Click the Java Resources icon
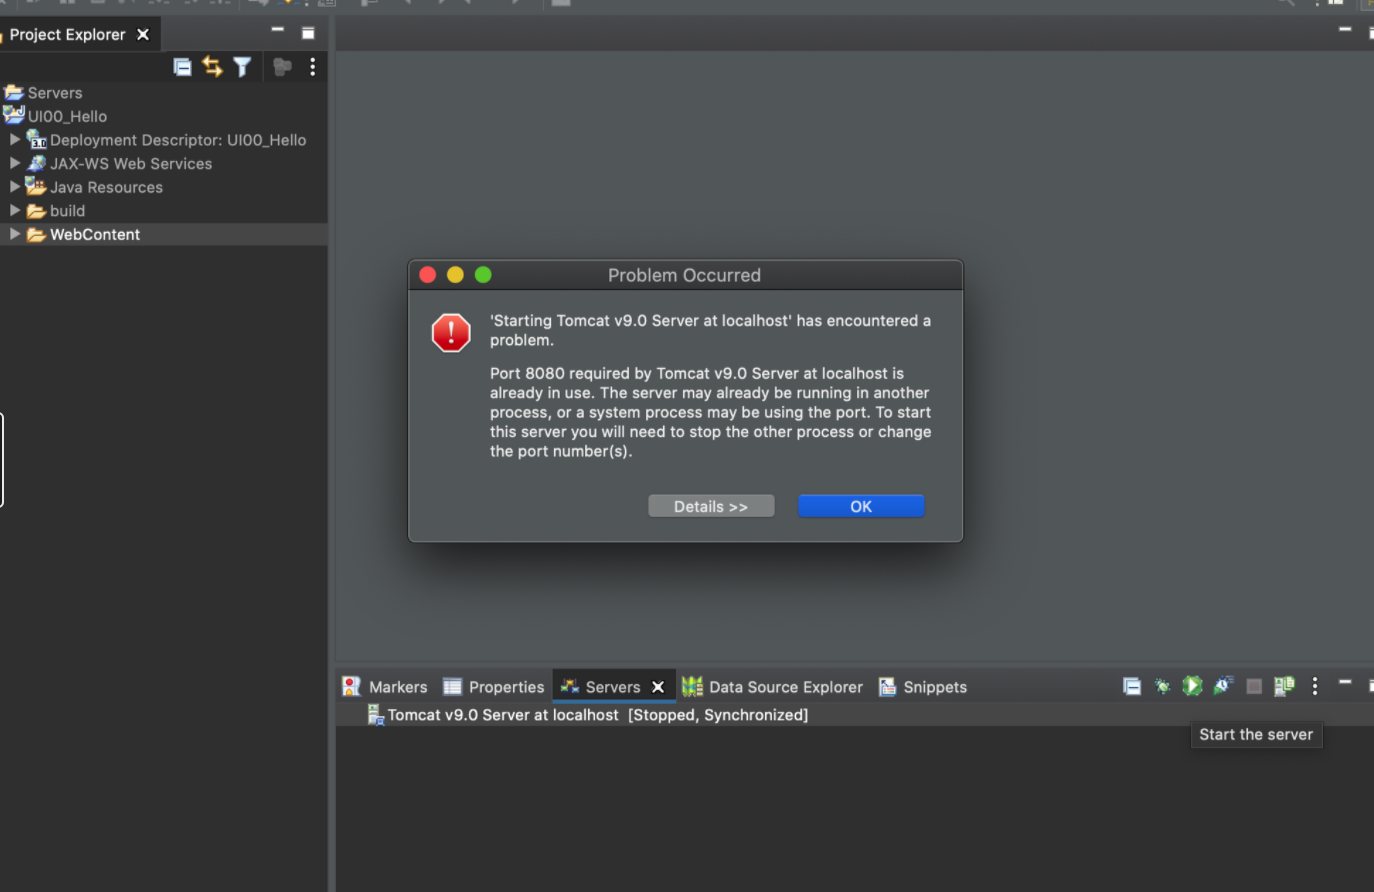Screen dimensions: 1374x892 pyautogui.click(x=37, y=186)
